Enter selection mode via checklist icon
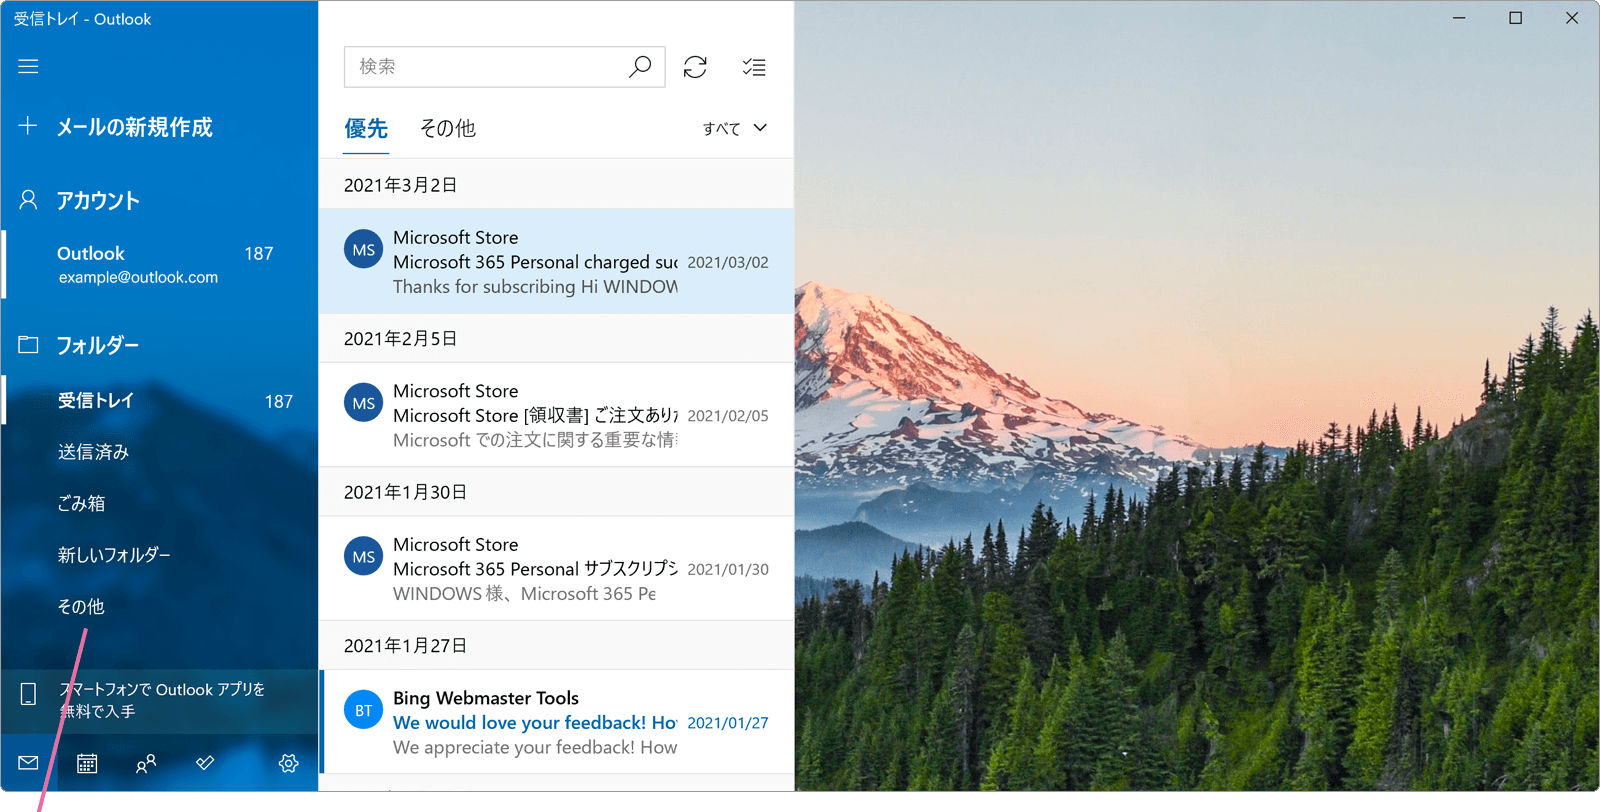The width and height of the screenshot is (1600, 812). tap(754, 67)
